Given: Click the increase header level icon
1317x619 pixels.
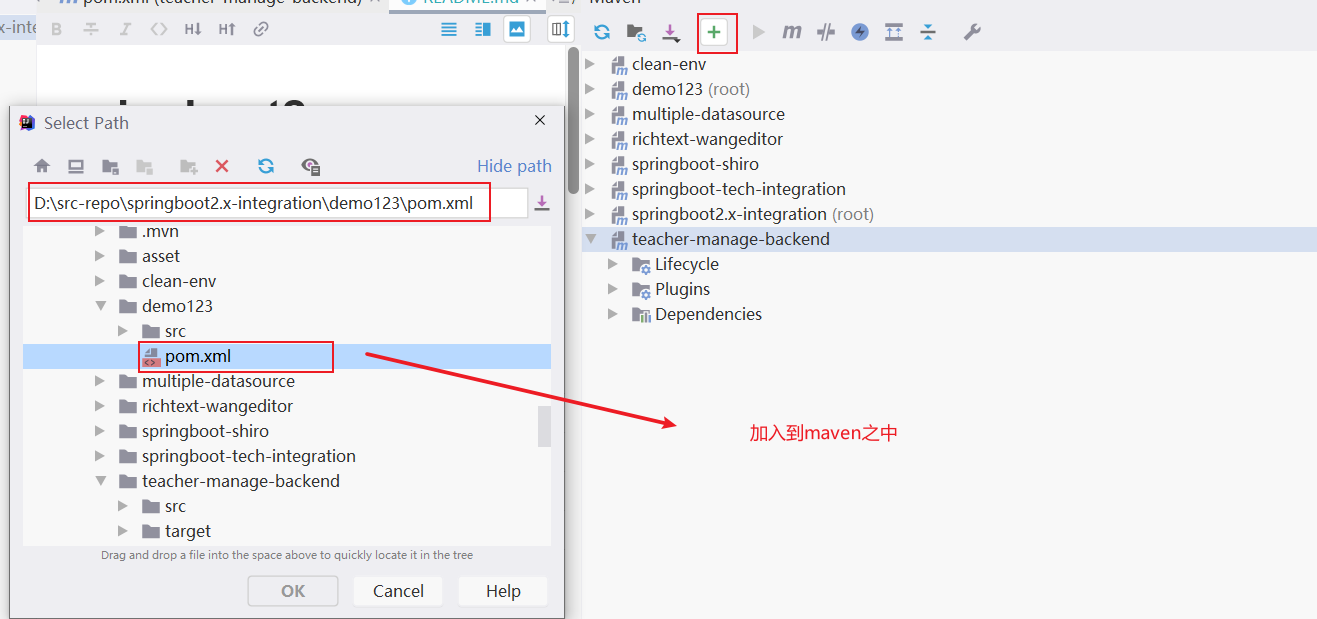Looking at the screenshot, I should [x=227, y=29].
